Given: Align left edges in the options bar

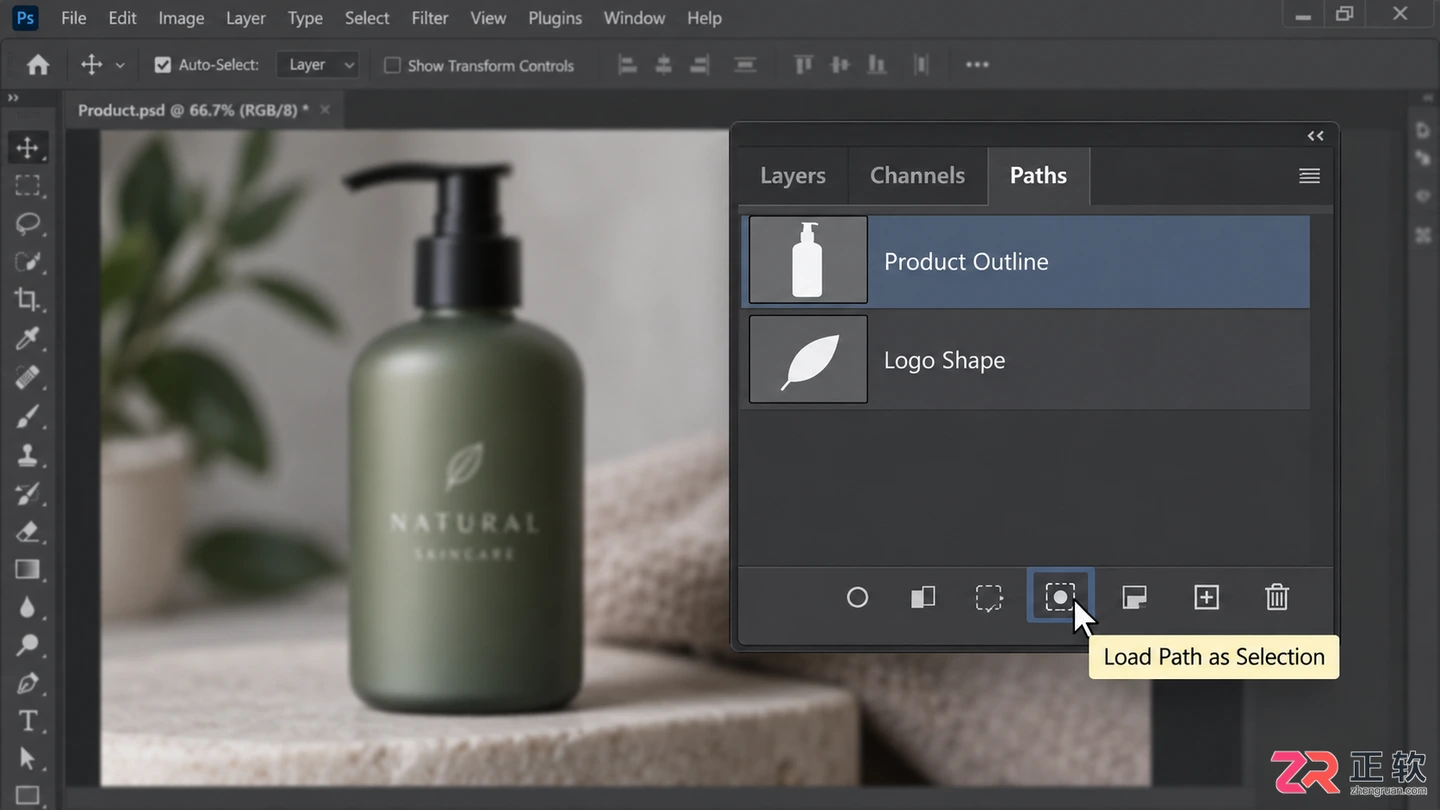Looking at the screenshot, I should 627,65.
